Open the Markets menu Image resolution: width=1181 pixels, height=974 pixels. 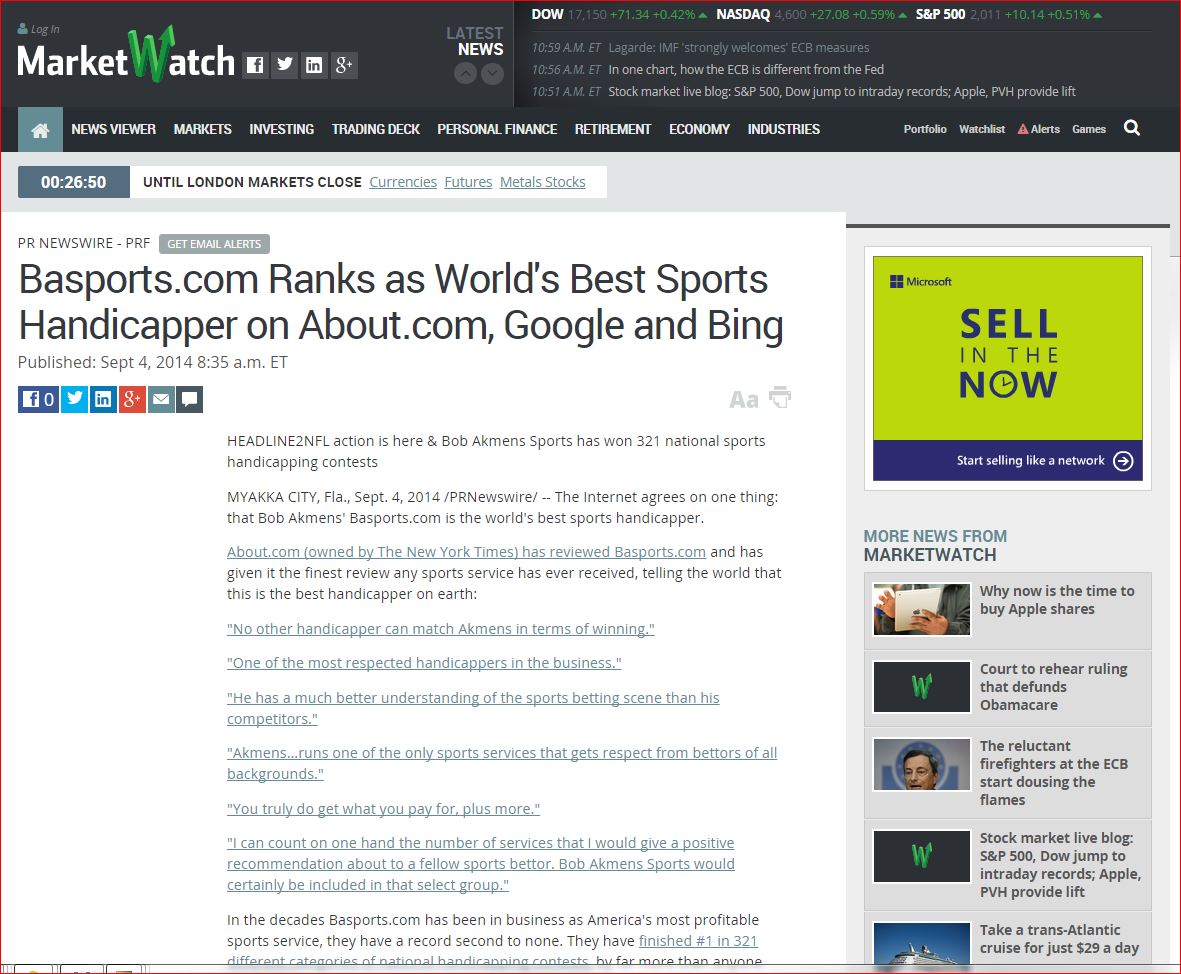pos(203,130)
